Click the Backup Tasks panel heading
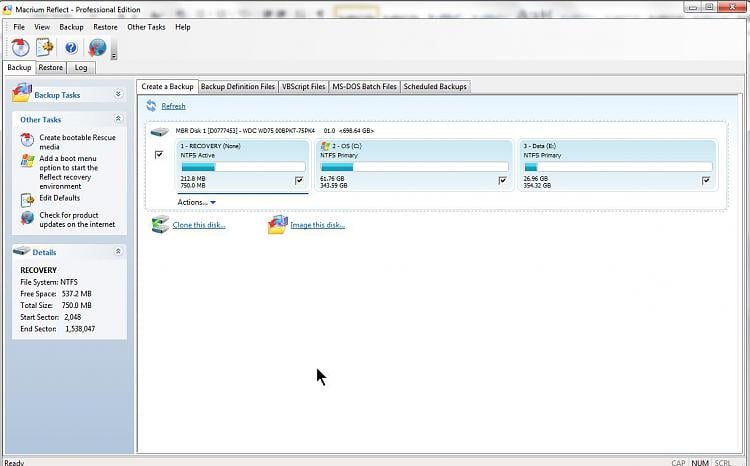The image size is (750, 466). [x=57, y=95]
